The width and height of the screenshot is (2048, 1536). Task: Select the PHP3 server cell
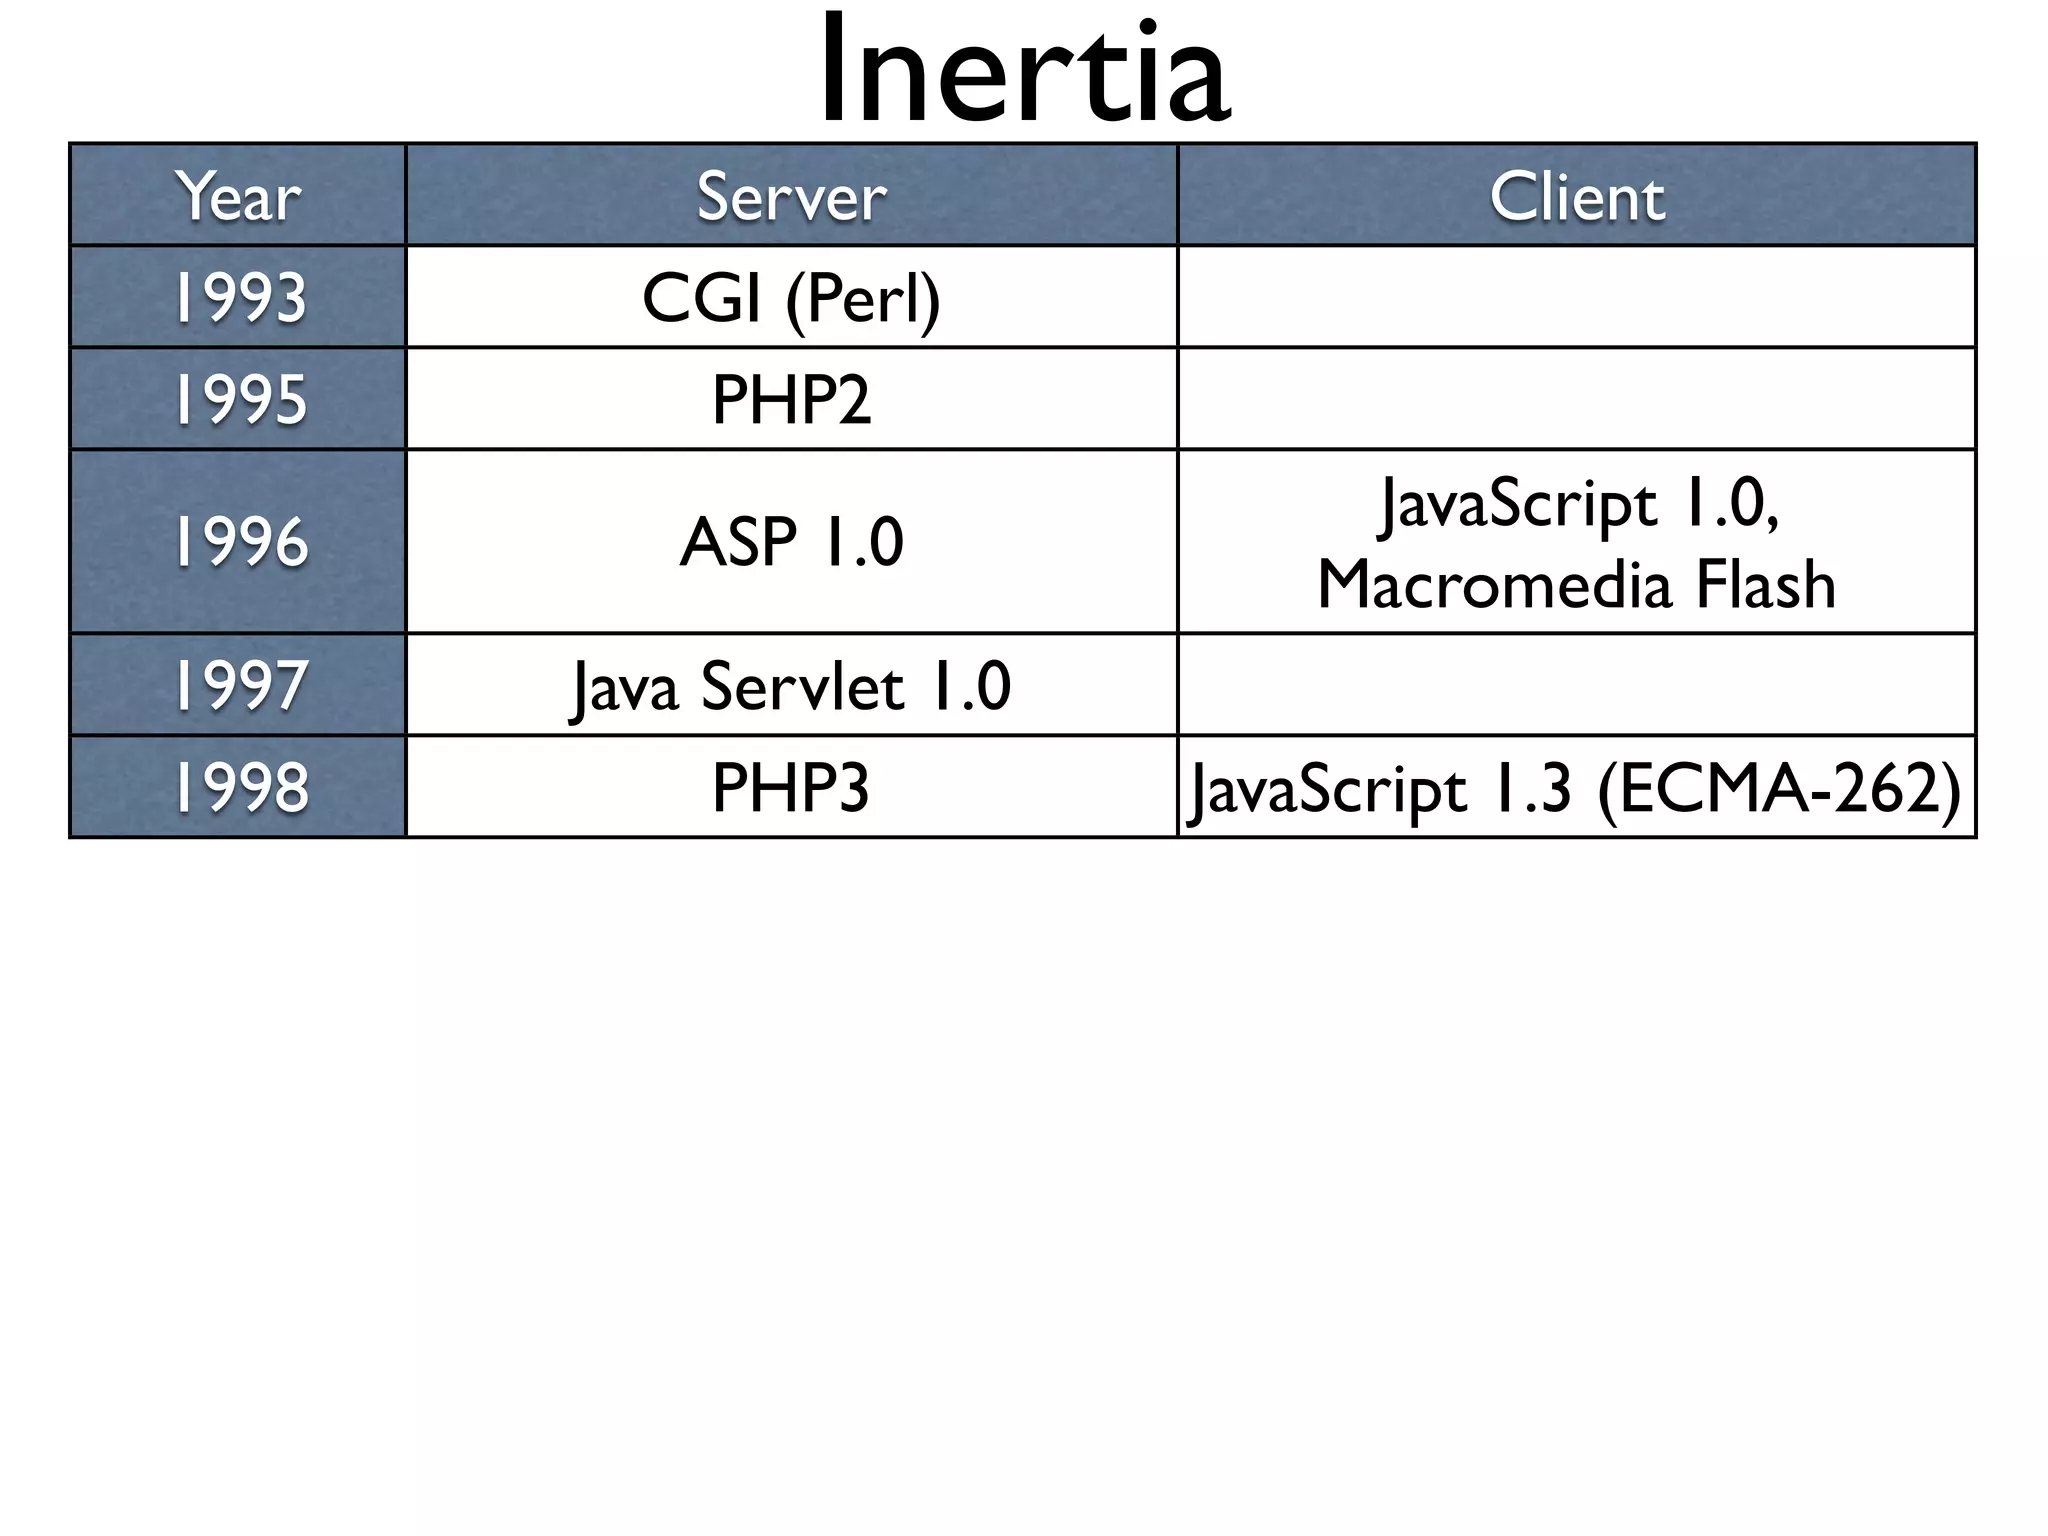click(x=791, y=787)
